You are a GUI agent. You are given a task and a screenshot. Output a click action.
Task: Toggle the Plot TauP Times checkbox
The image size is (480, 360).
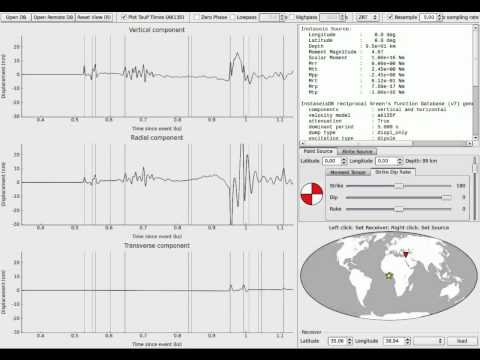click(x=124, y=17)
